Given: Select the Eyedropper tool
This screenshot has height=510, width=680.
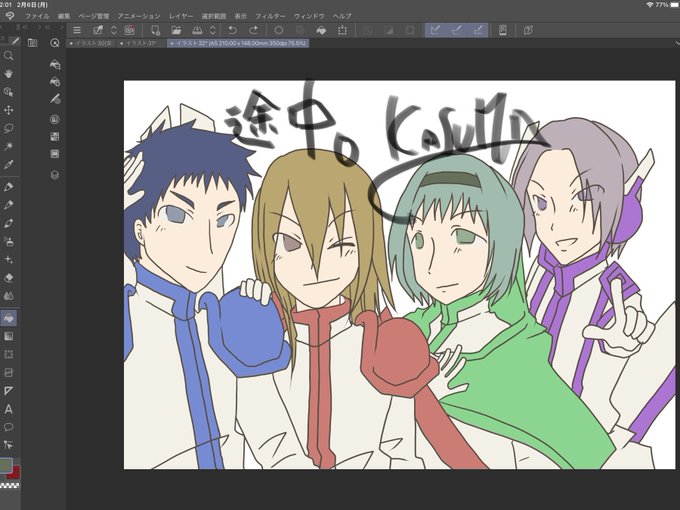Looking at the screenshot, I should 8,164.
